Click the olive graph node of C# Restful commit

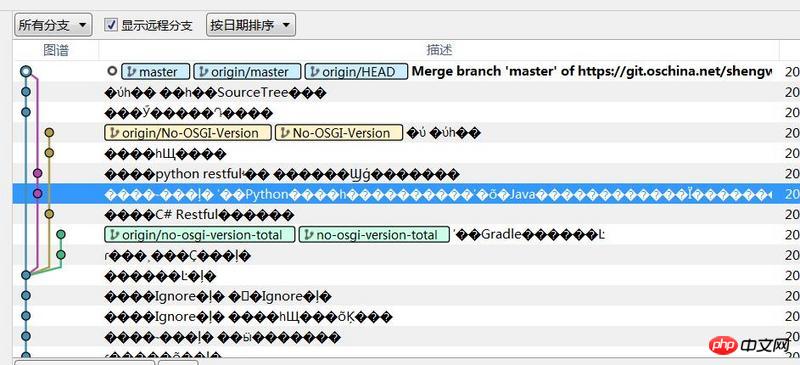point(49,214)
